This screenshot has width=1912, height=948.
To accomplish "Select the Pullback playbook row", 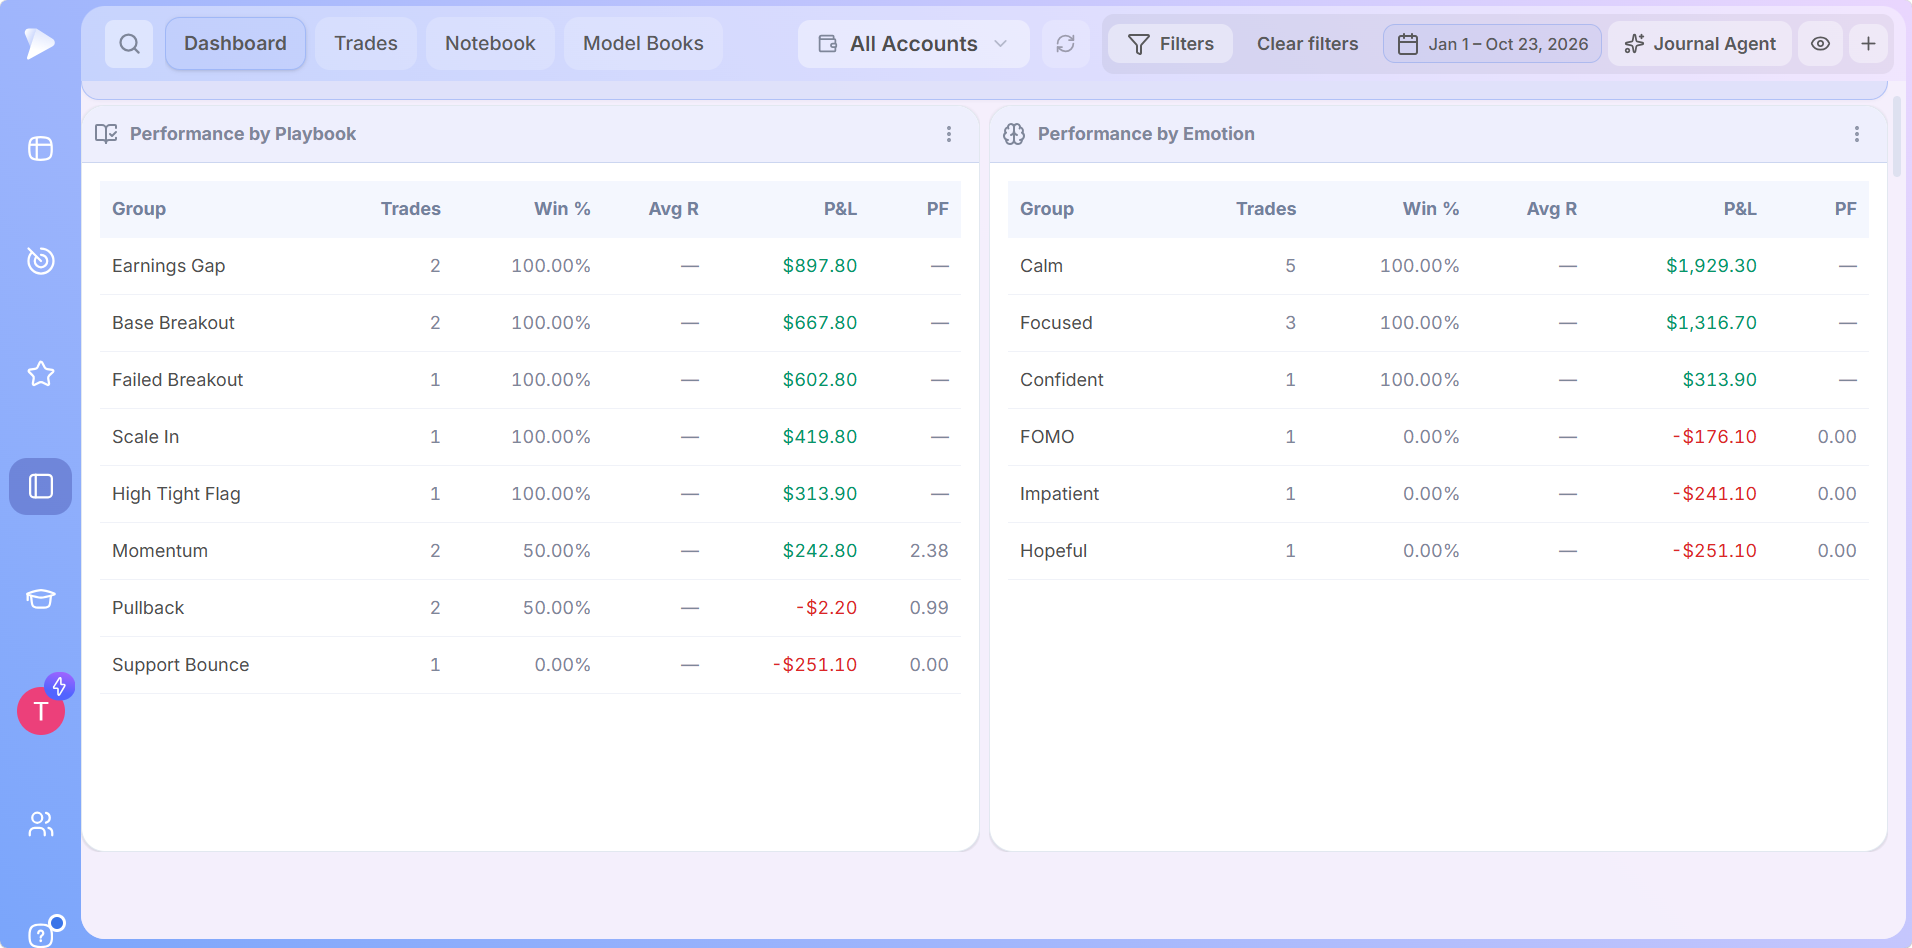I will pyautogui.click(x=530, y=608).
